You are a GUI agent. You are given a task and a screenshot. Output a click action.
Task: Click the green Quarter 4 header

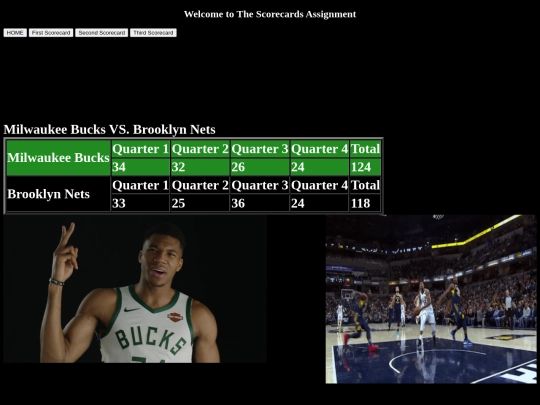pyautogui.click(x=319, y=149)
